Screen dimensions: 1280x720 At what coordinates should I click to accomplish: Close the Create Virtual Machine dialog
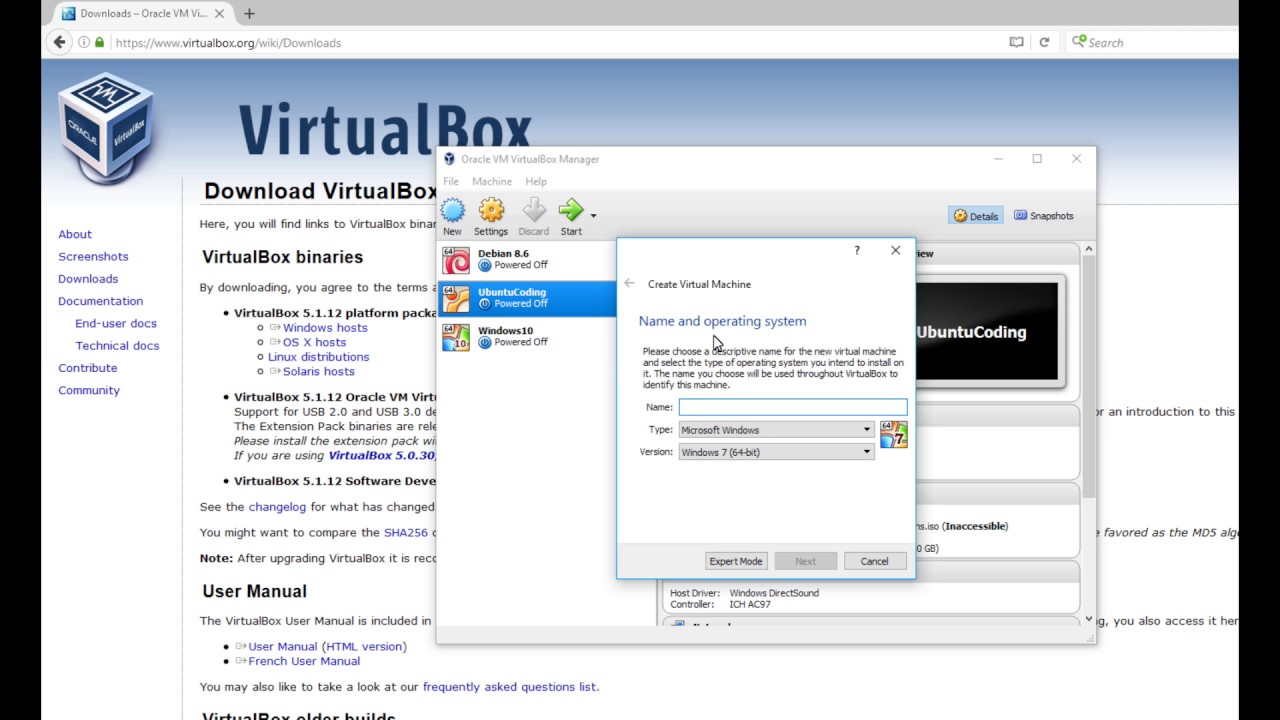tap(895, 250)
